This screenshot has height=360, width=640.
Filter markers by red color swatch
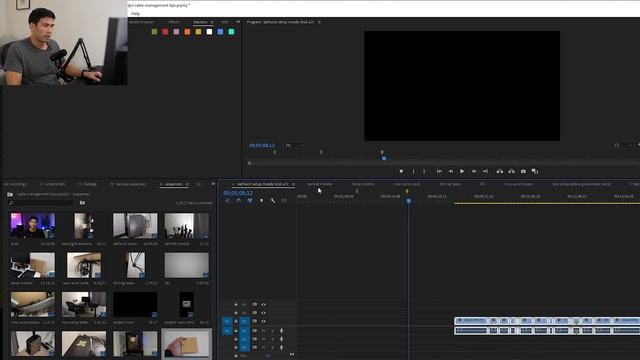coord(165,32)
